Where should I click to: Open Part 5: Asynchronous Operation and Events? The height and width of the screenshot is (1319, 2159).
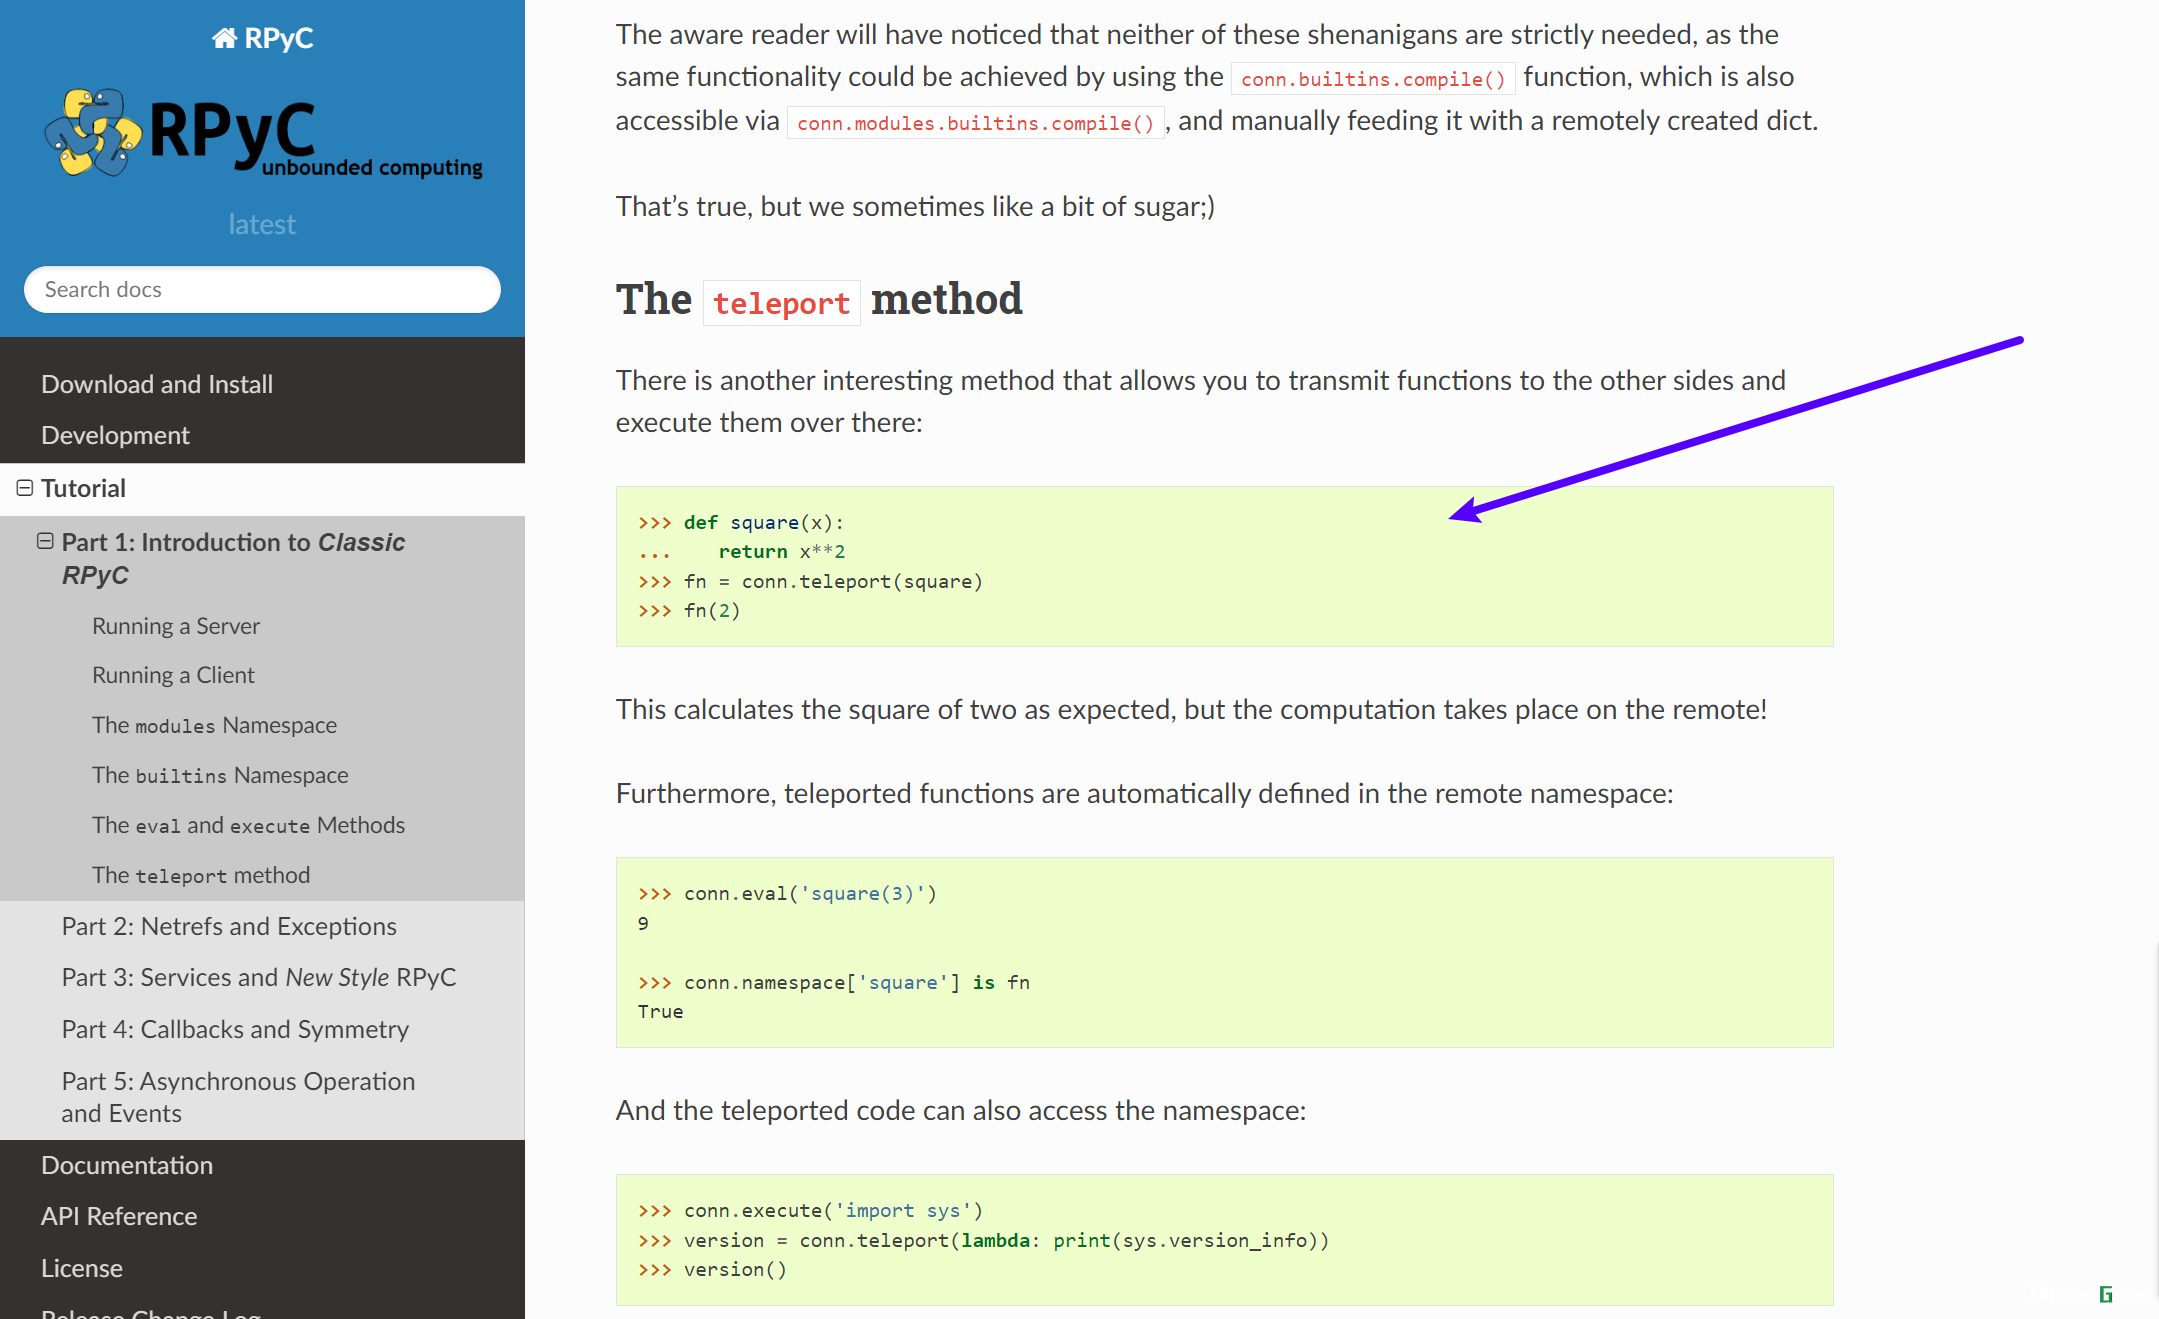tap(238, 1097)
